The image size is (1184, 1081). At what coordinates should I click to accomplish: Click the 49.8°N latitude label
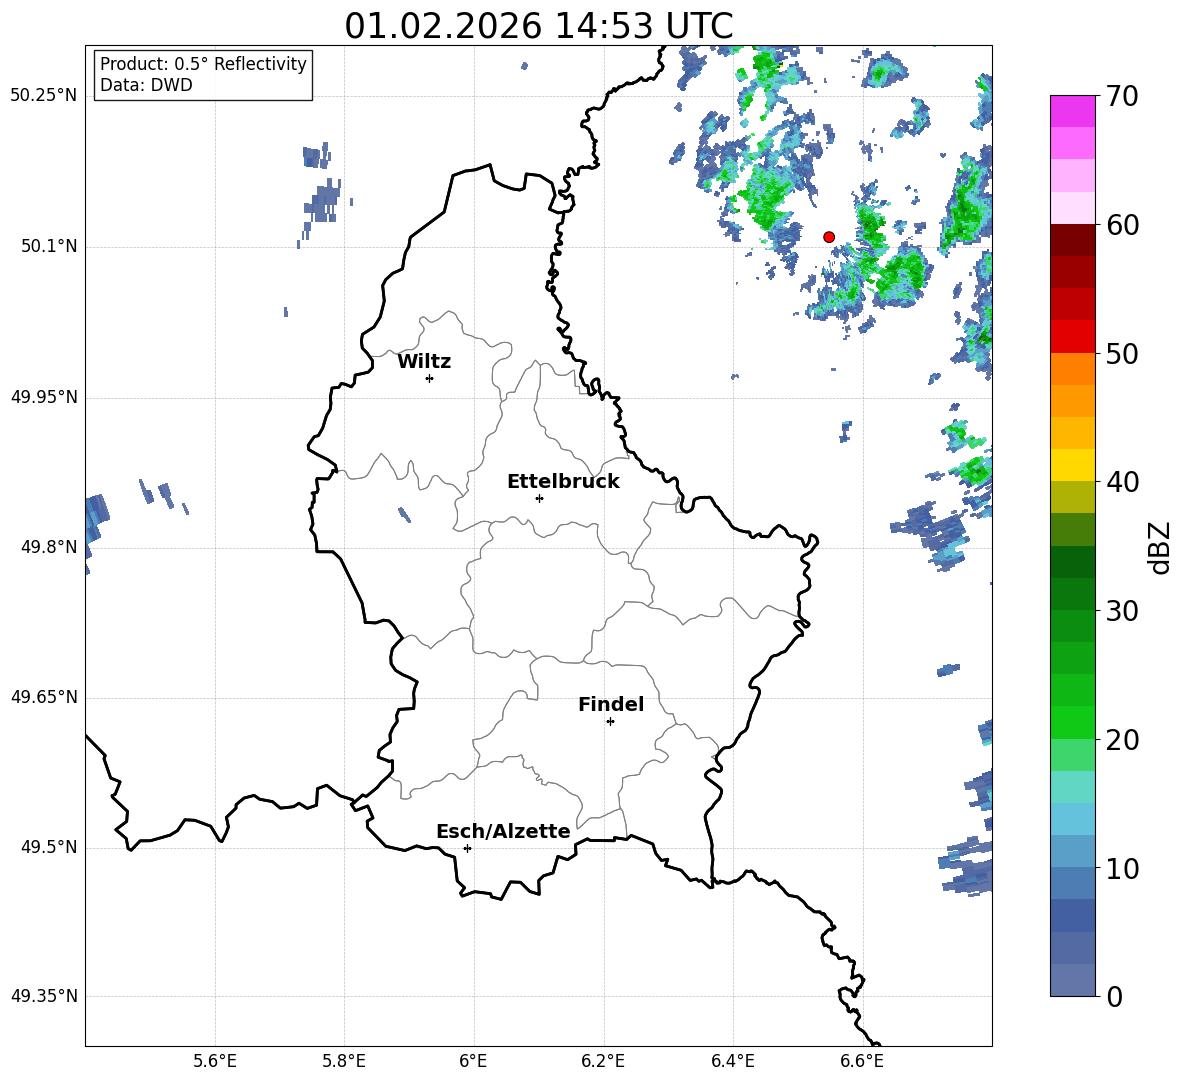pyautogui.click(x=49, y=546)
